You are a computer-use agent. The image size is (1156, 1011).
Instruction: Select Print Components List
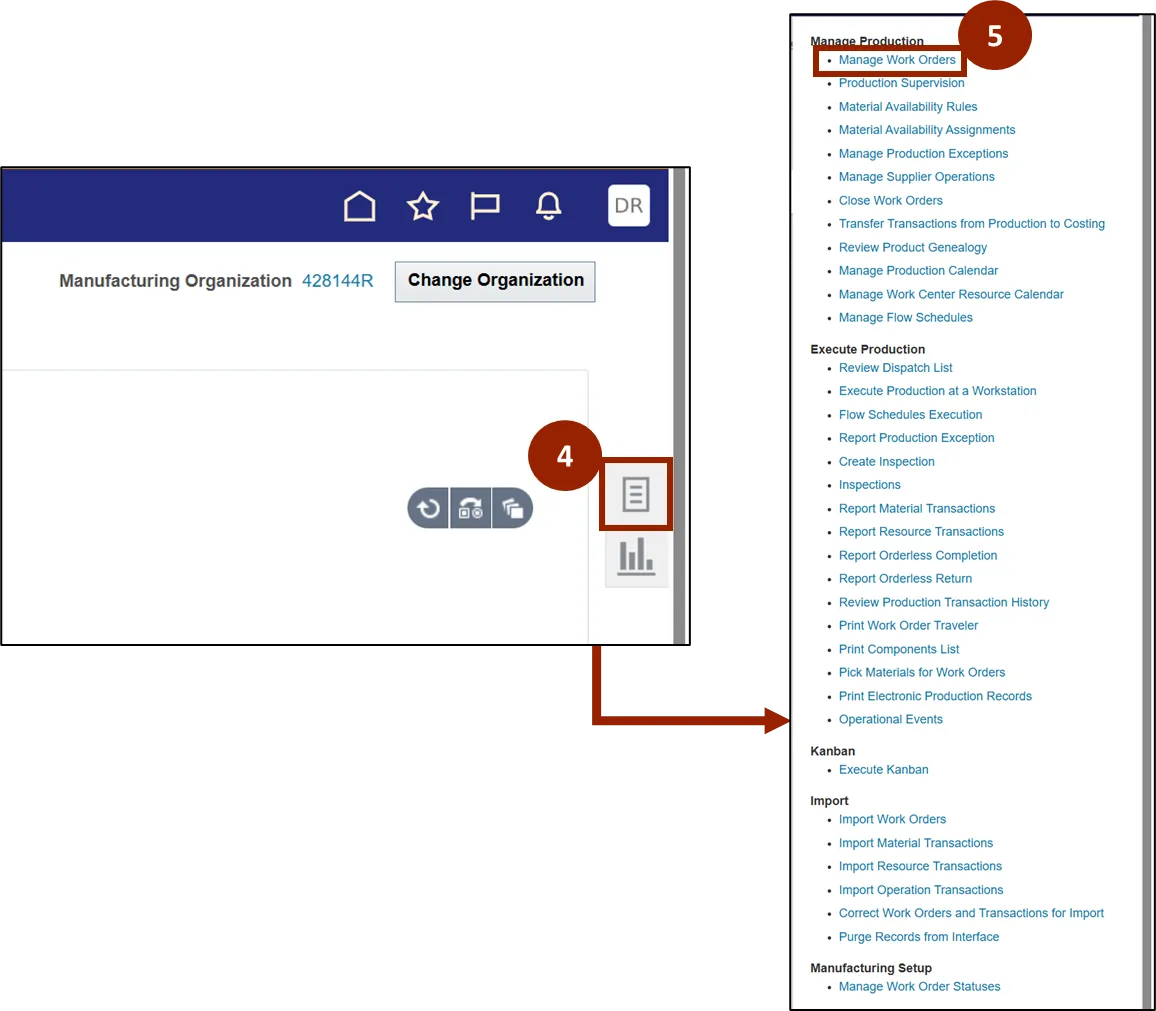click(x=899, y=649)
